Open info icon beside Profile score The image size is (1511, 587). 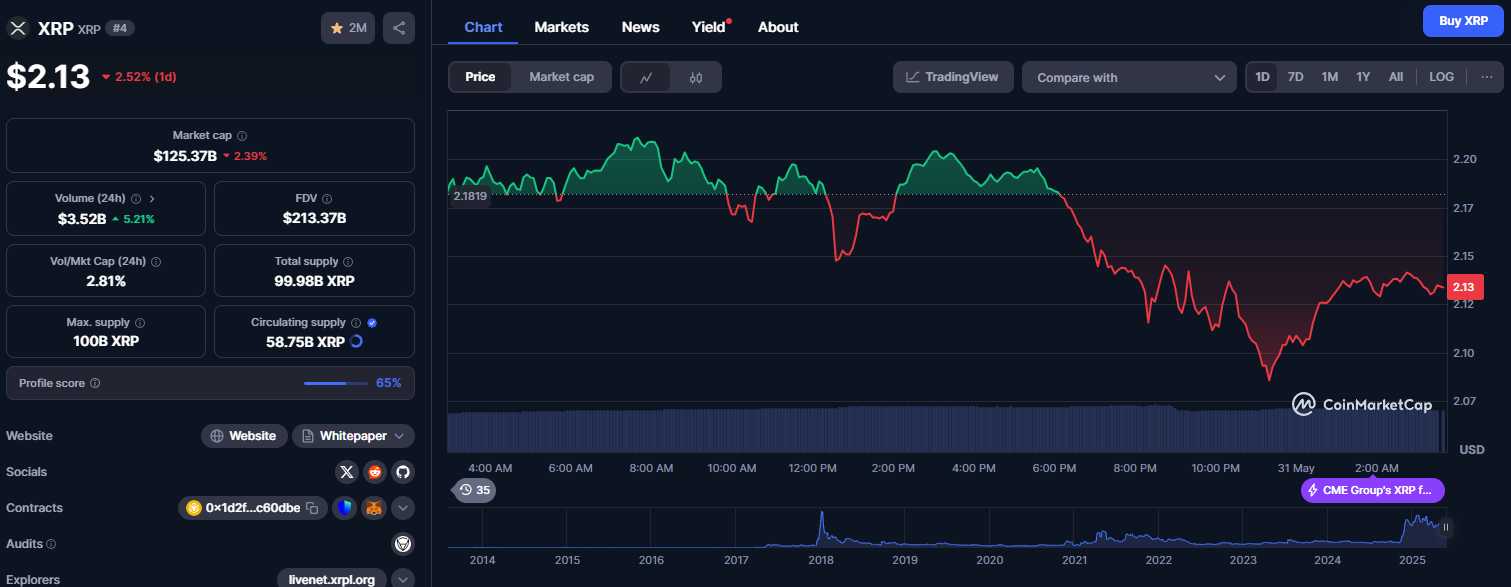point(95,383)
